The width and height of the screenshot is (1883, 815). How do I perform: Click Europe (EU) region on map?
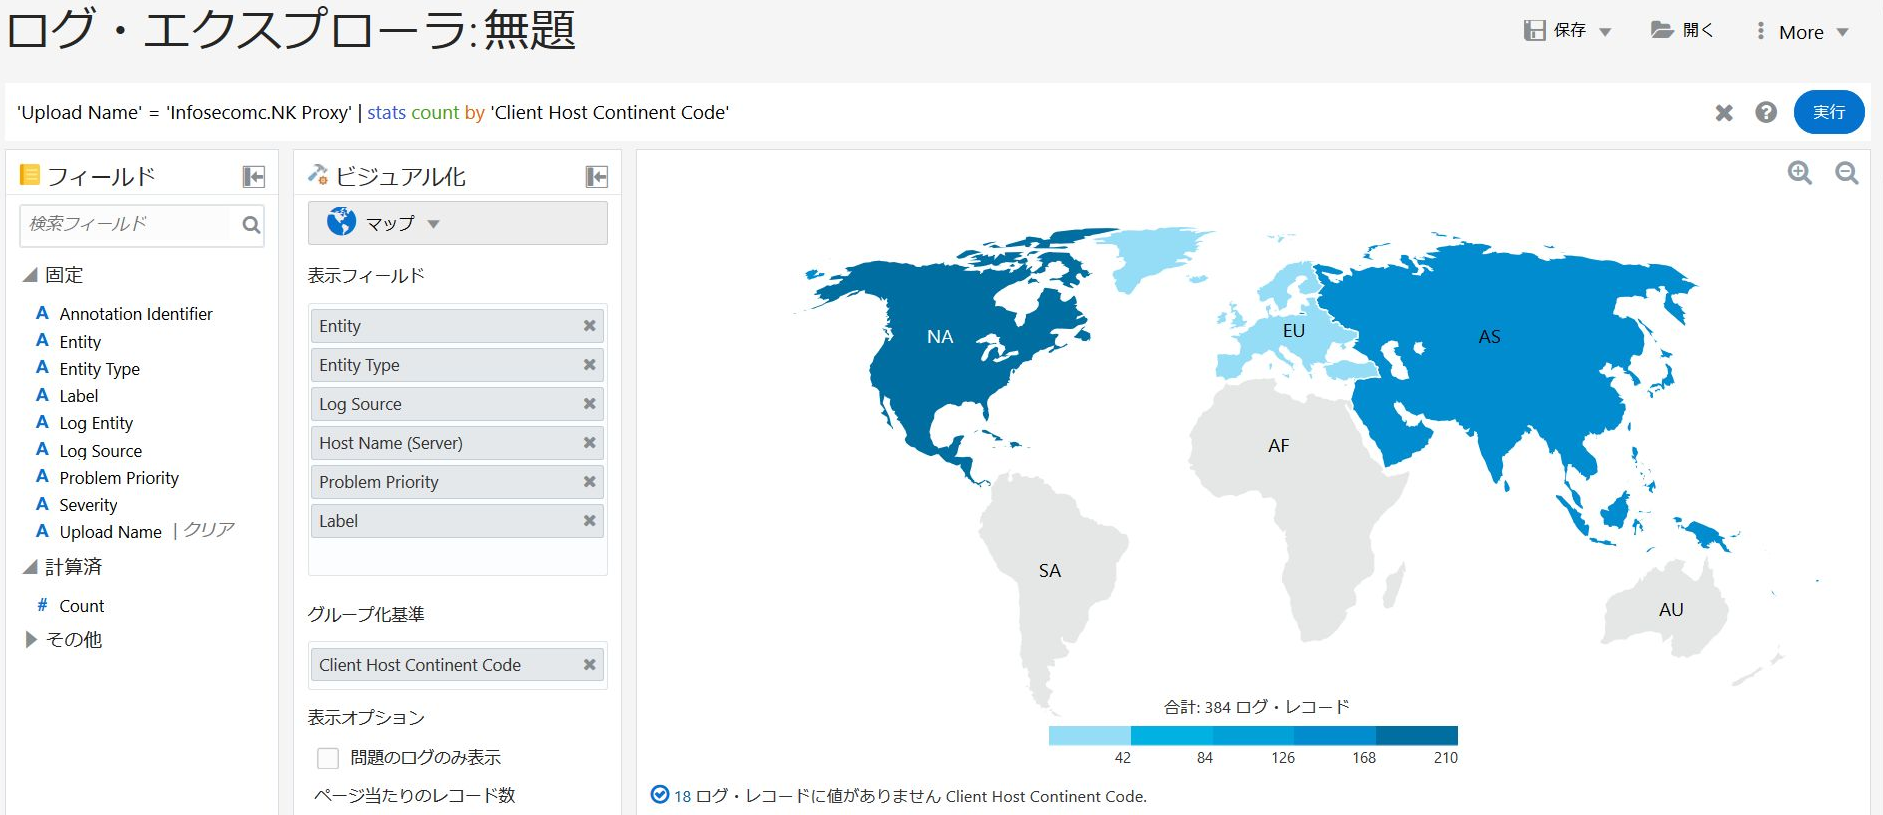click(1293, 331)
